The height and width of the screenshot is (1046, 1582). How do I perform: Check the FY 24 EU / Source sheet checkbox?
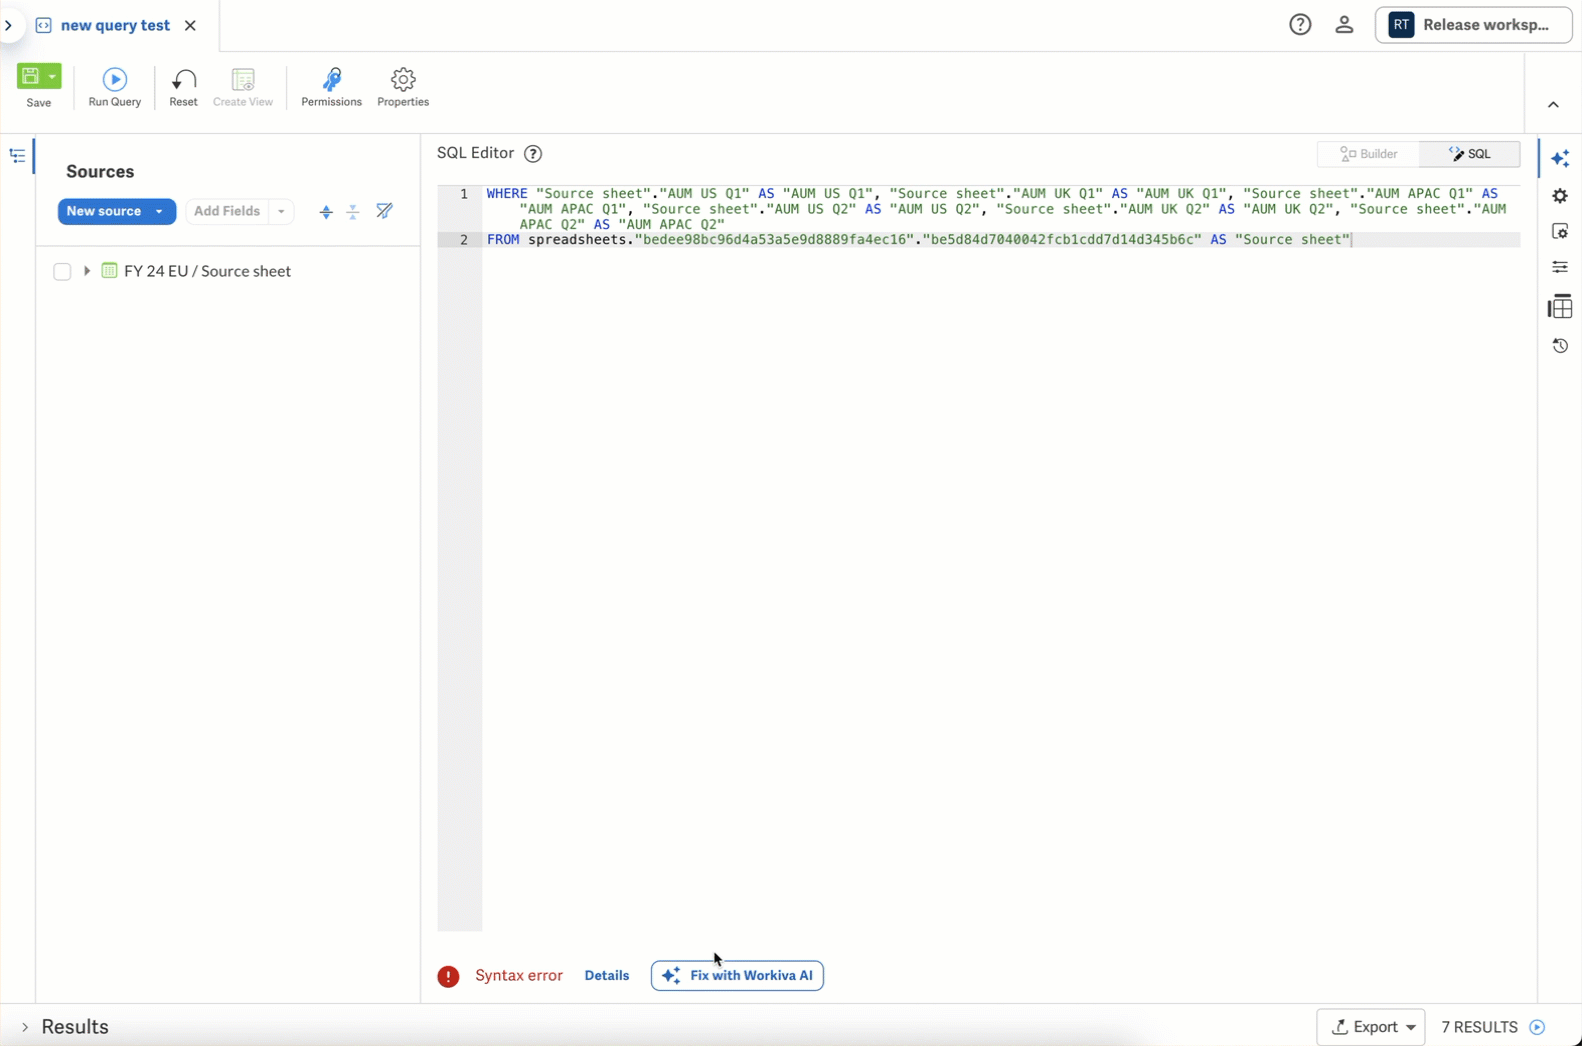(x=62, y=271)
